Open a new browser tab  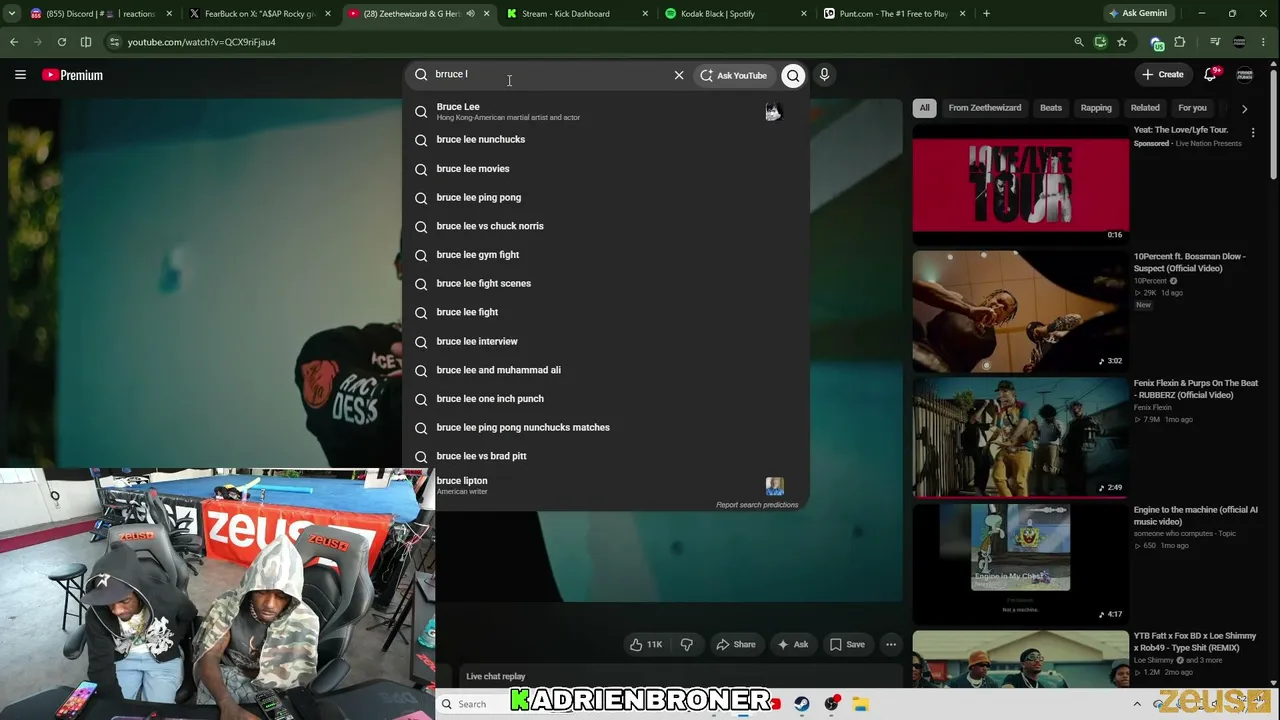[x=986, y=14]
